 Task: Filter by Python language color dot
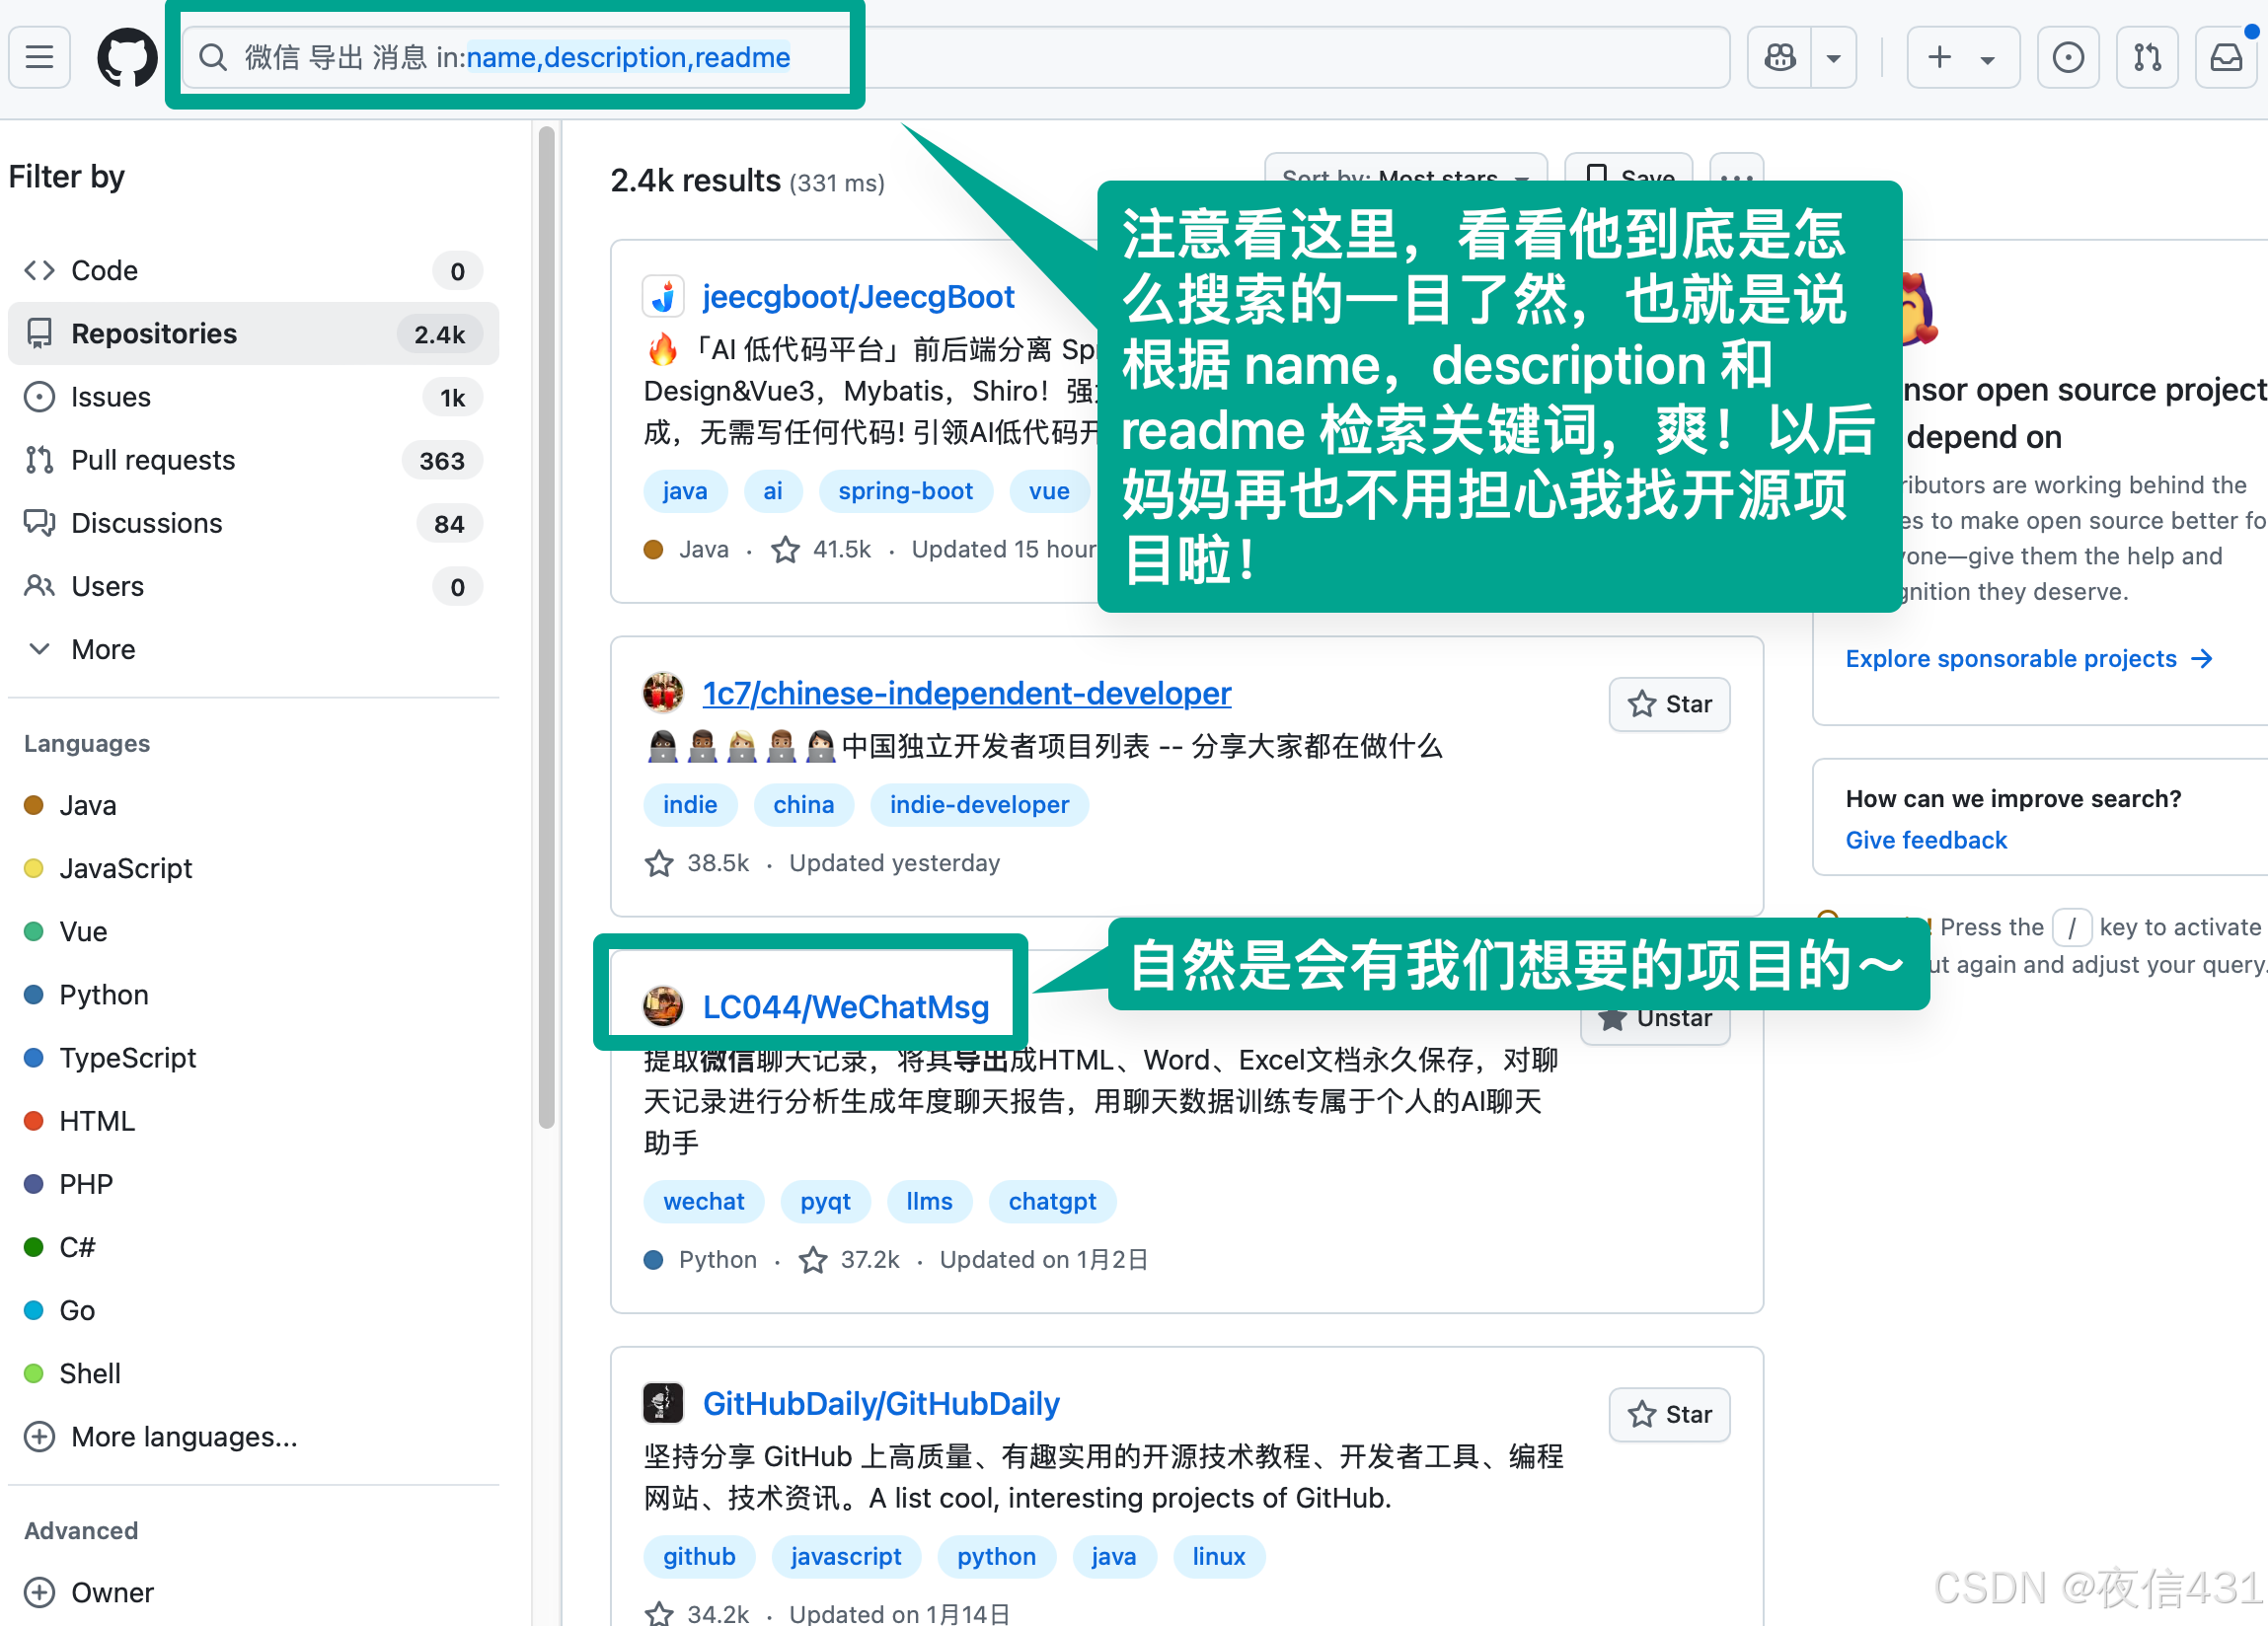tap(34, 994)
